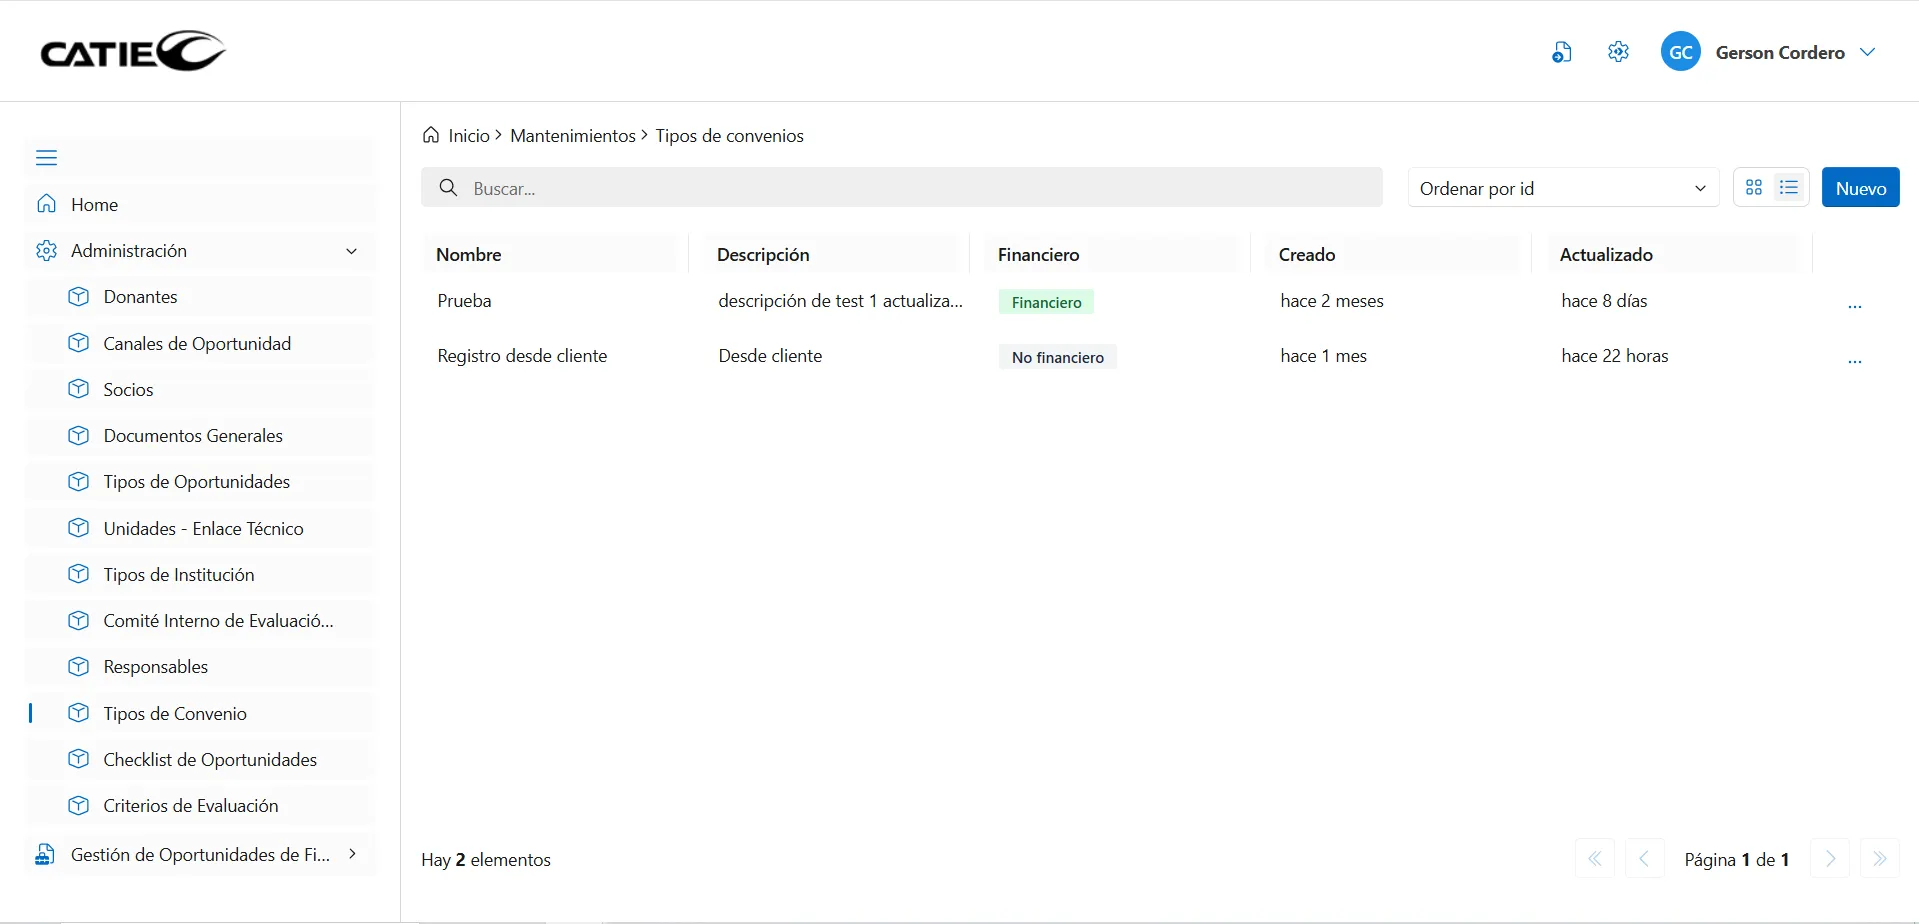The height and width of the screenshot is (924, 1919).
Task: Click the GC user avatar
Action: [1680, 52]
